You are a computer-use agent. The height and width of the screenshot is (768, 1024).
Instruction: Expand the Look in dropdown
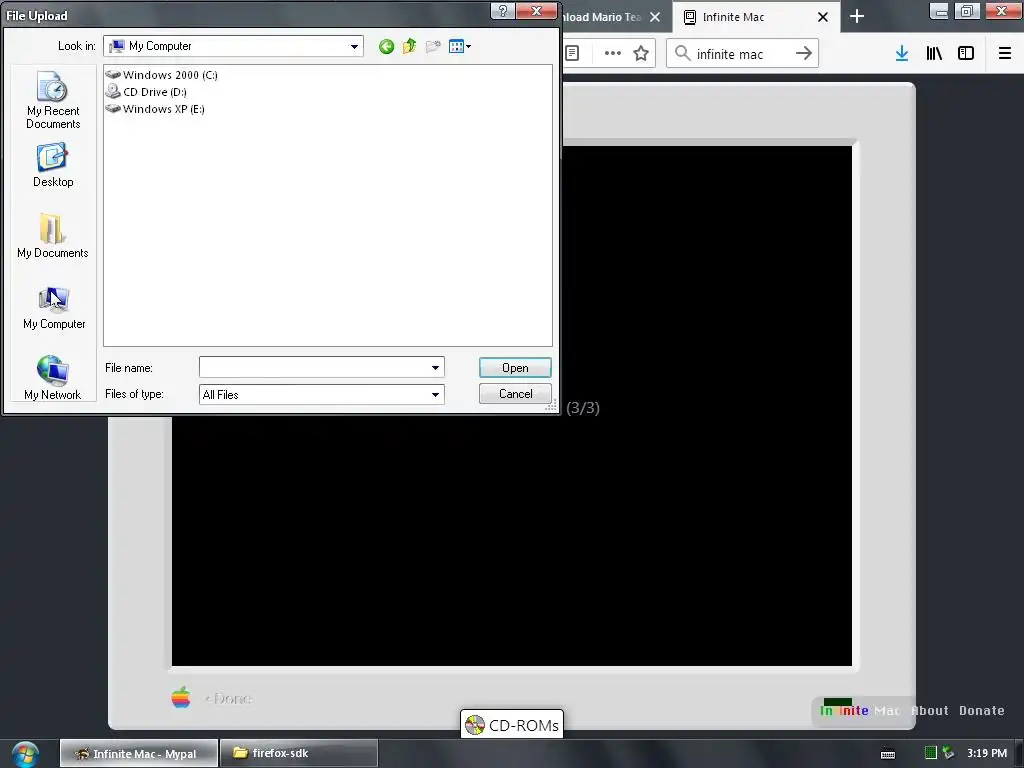pos(354,46)
